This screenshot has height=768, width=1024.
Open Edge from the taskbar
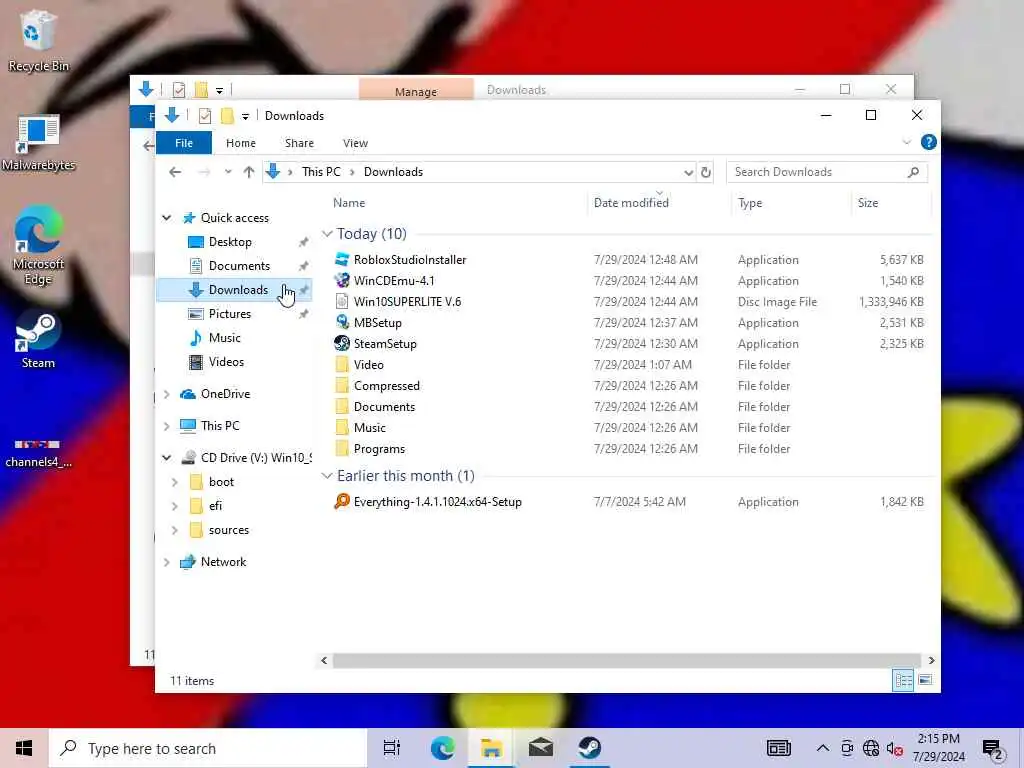click(442, 748)
